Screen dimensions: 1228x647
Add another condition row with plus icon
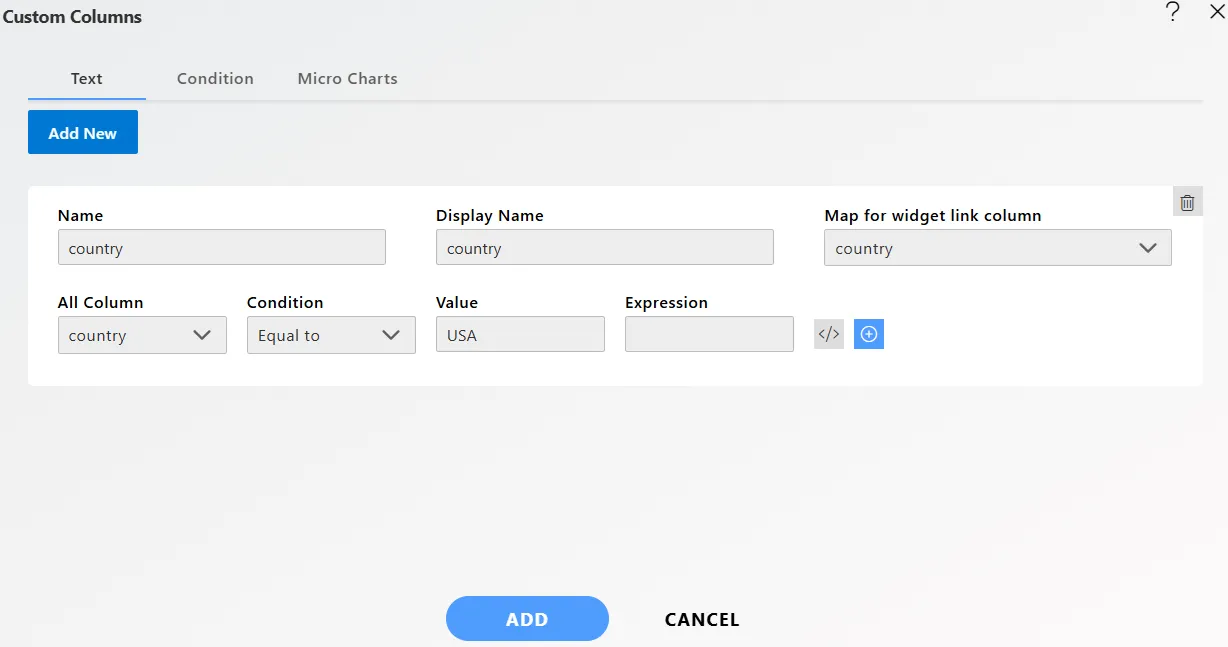tap(869, 334)
